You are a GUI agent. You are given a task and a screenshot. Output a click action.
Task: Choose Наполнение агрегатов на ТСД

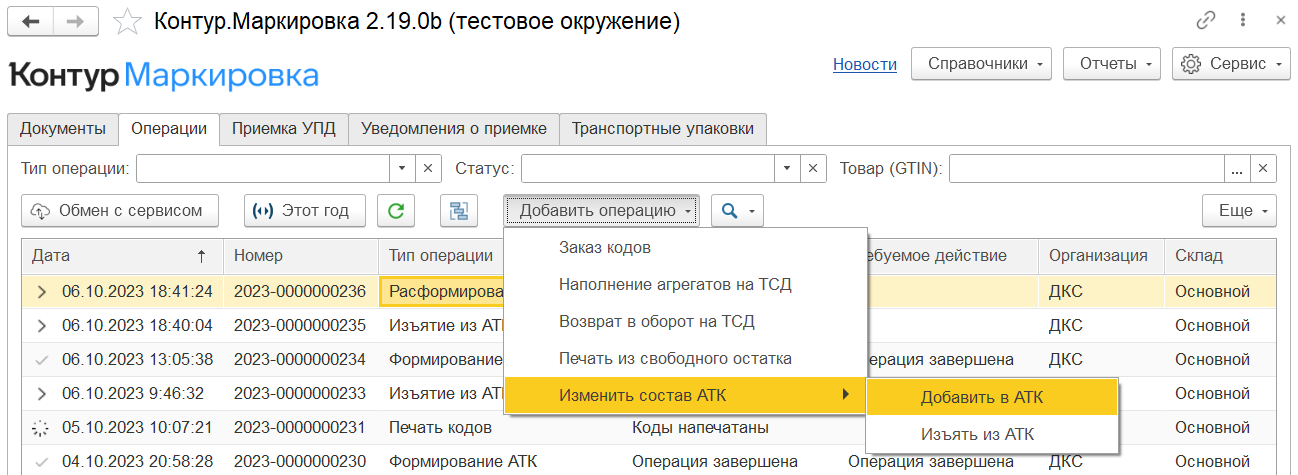coord(686,285)
